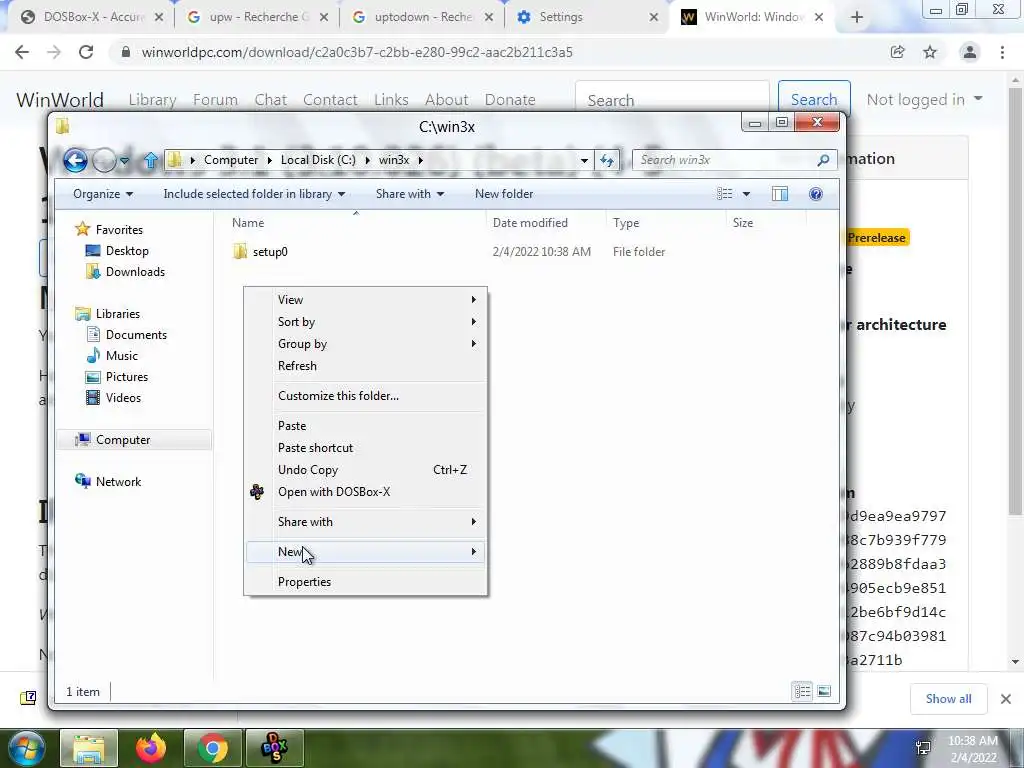Open Library link on WinWorld
Image resolution: width=1024 pixels, height=768 pixels.
coord(152,100)
